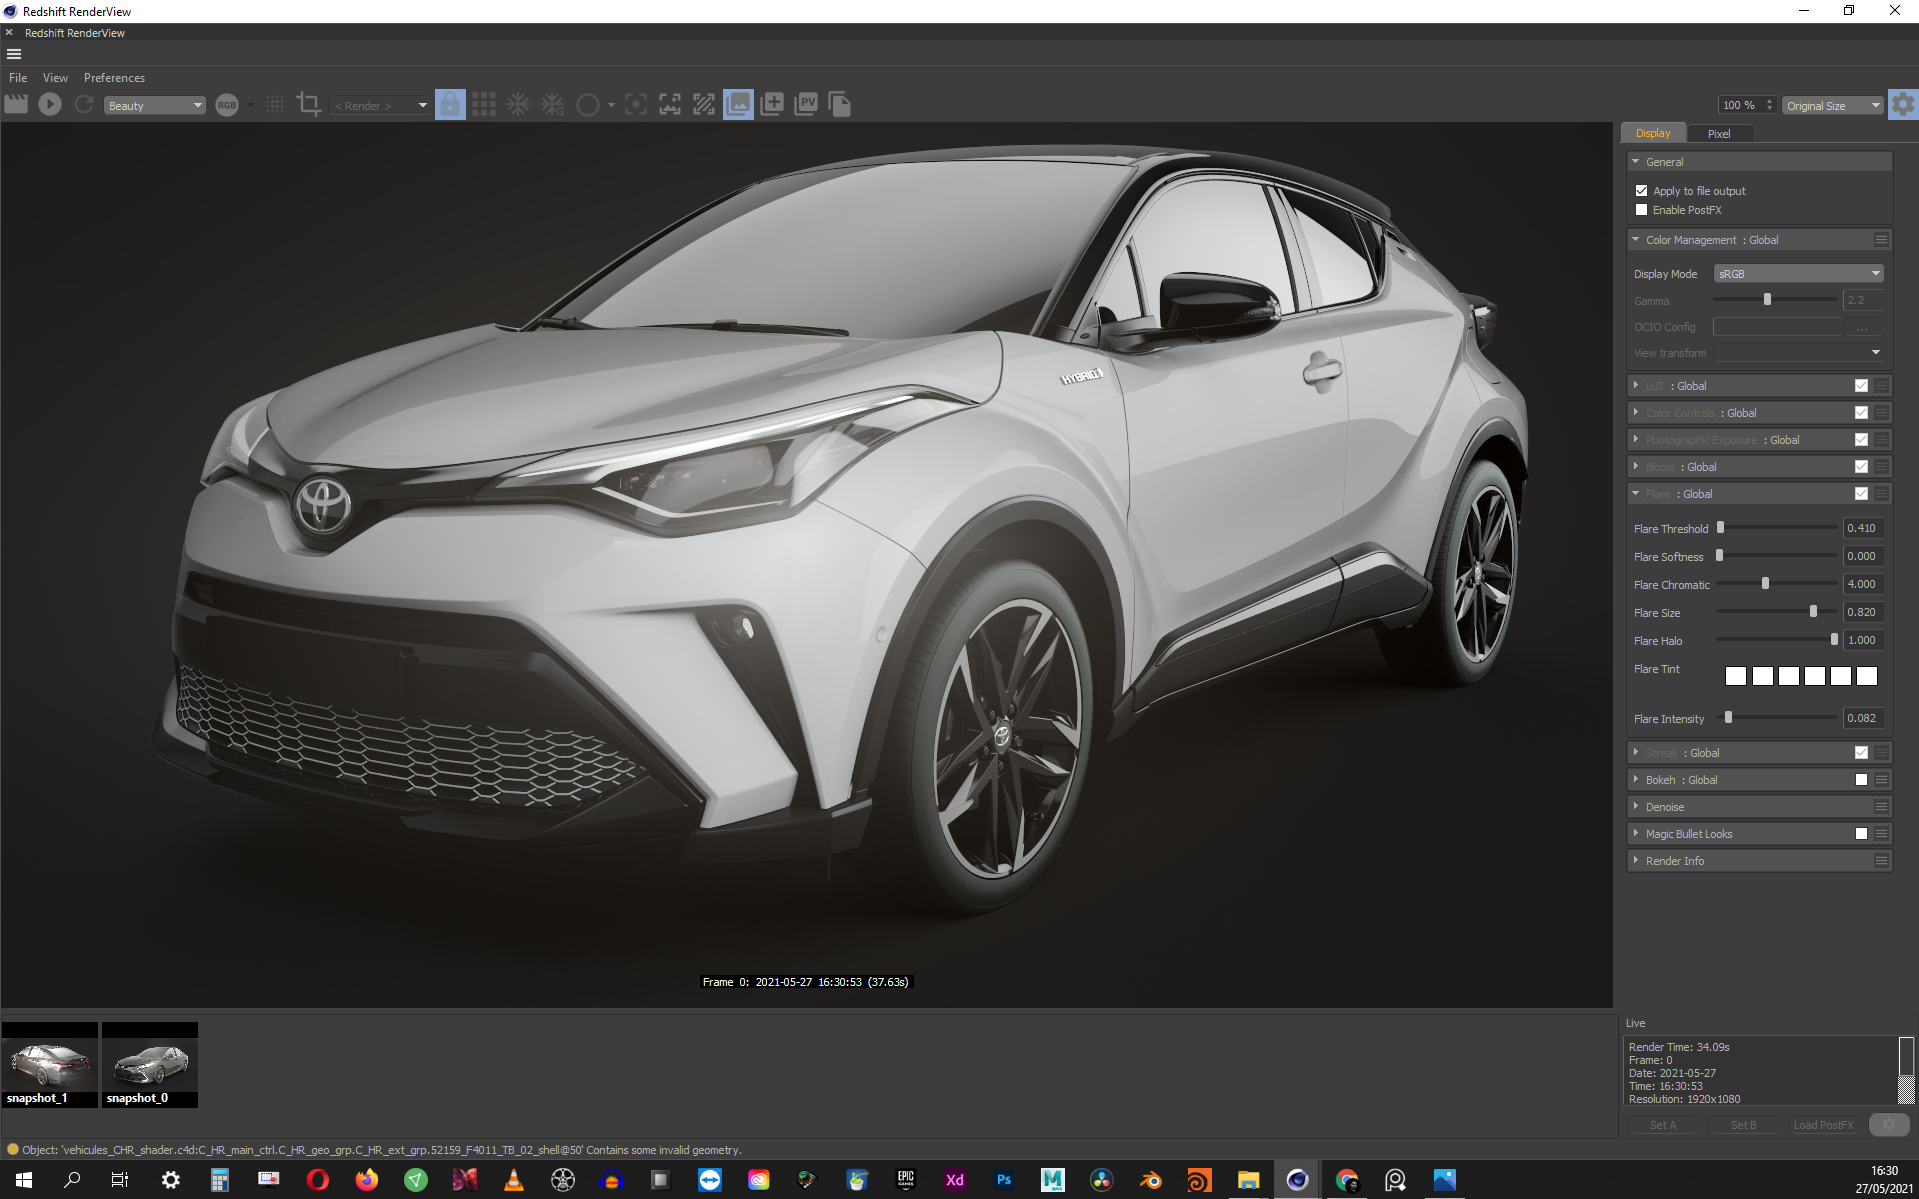This screenshot has width=1919, height=1199.
Task: Open the Preferences menu
Action: (x=114, y=78)
